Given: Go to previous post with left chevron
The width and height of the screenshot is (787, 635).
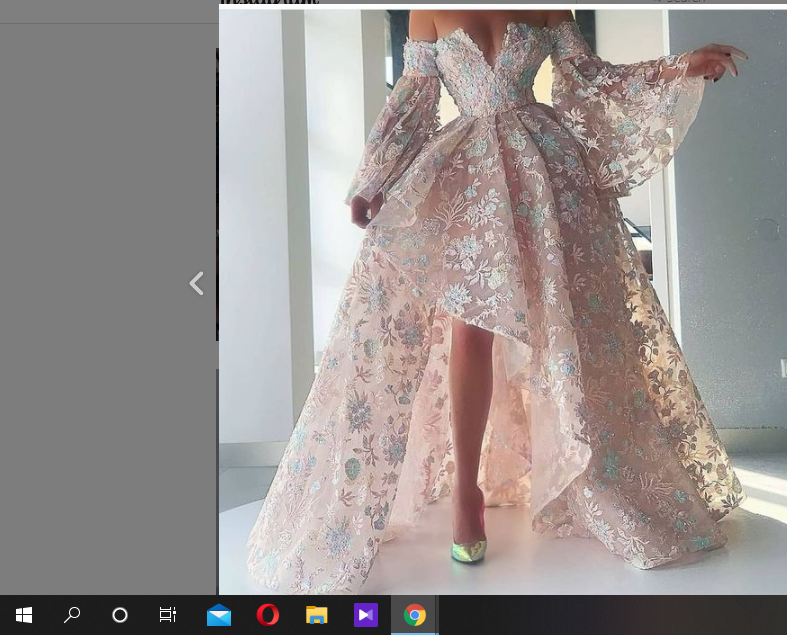Looking at the screenshot, I should [197, 284].
